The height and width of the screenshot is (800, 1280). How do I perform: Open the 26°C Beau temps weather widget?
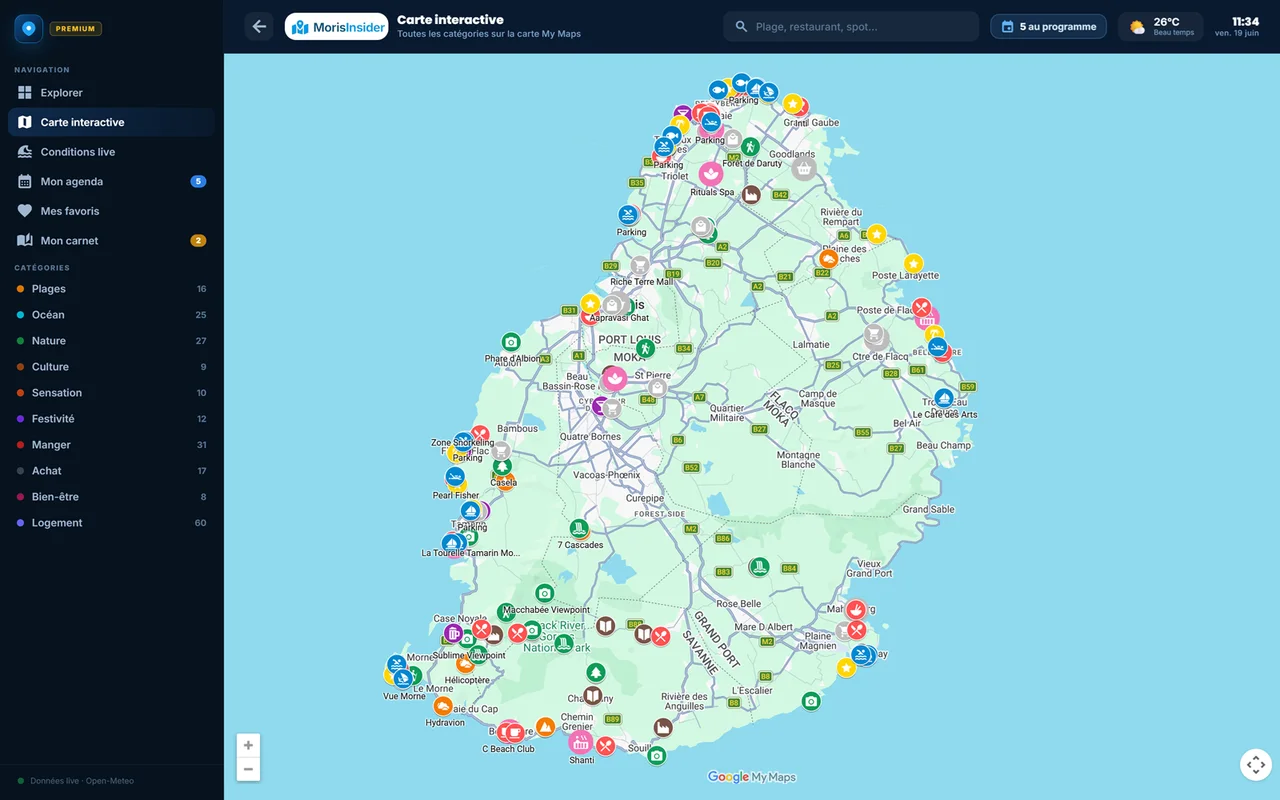(x=1162, y=27)
